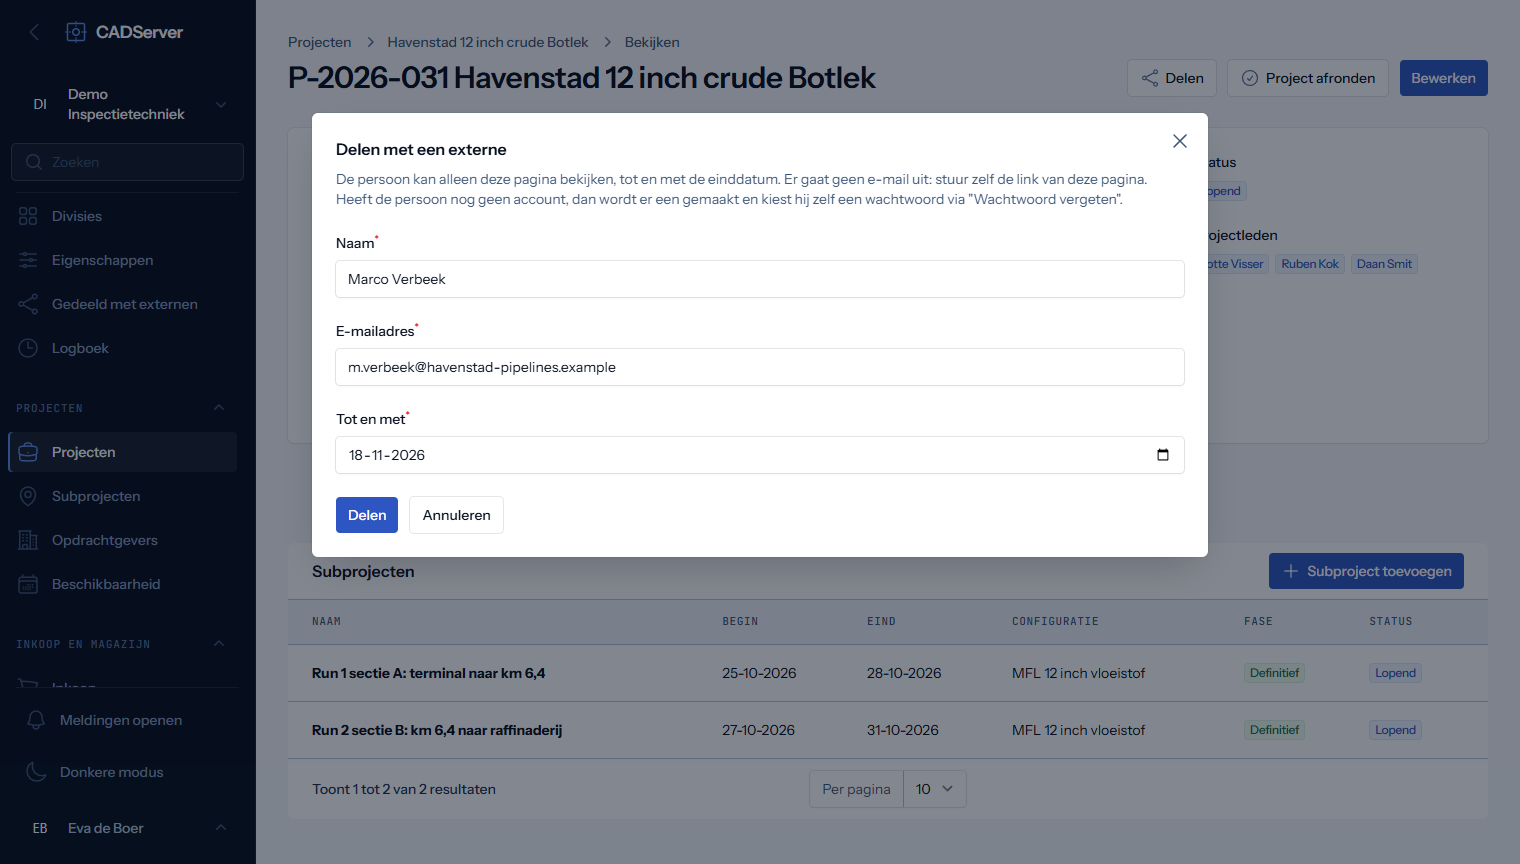Click the Gedeeld met externen share icon
Screen dimensions: 1520x864
coord(28,304)
